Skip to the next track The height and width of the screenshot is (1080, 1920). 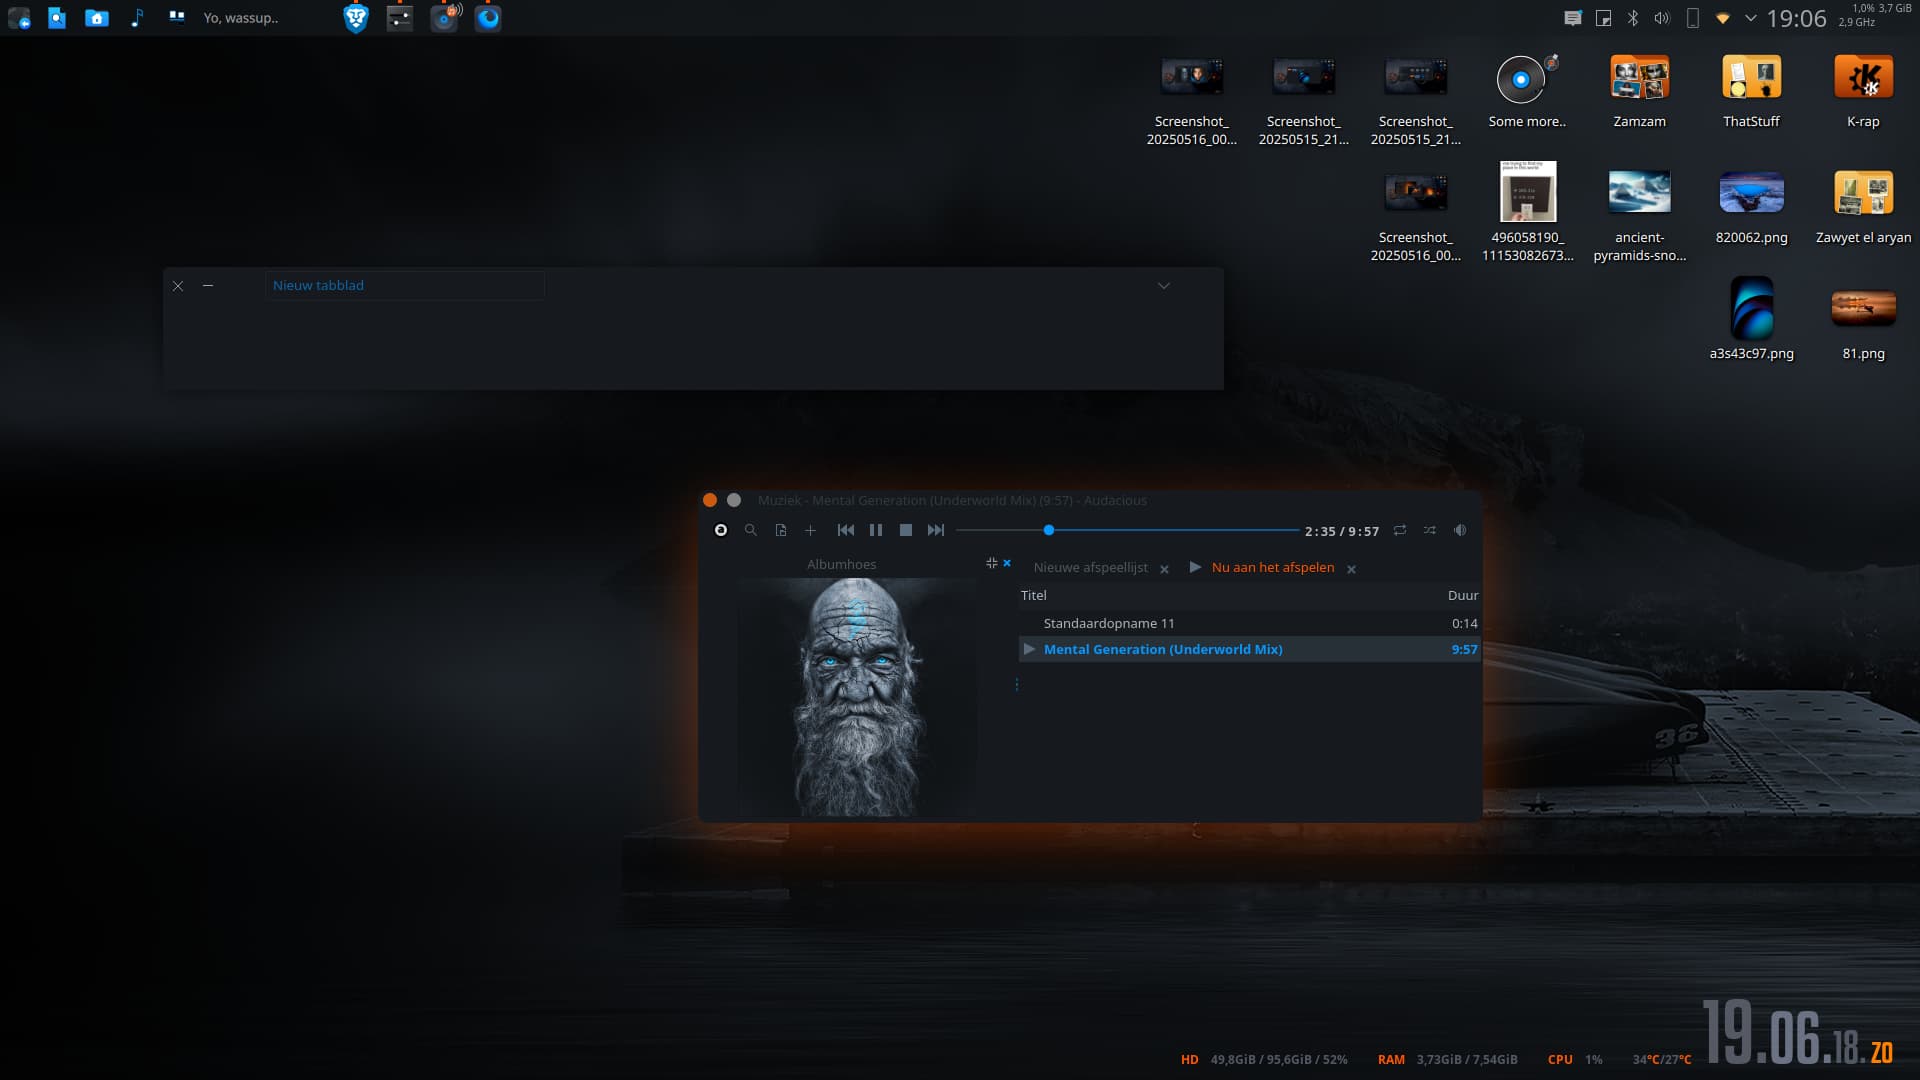click(x=936, y=530)
